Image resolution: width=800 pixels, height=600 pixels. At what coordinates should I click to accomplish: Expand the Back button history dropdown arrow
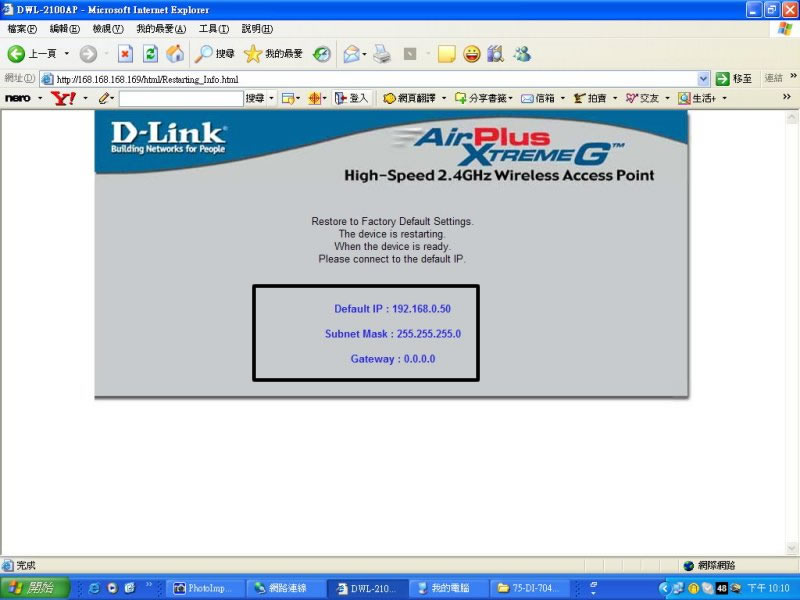click(x=66, y=54)
